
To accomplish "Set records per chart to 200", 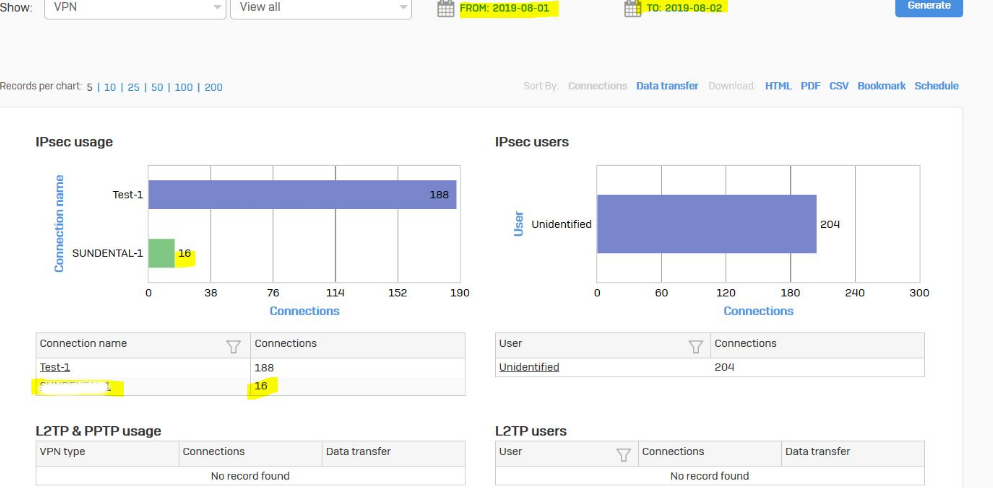I will [x=213, y=87].
